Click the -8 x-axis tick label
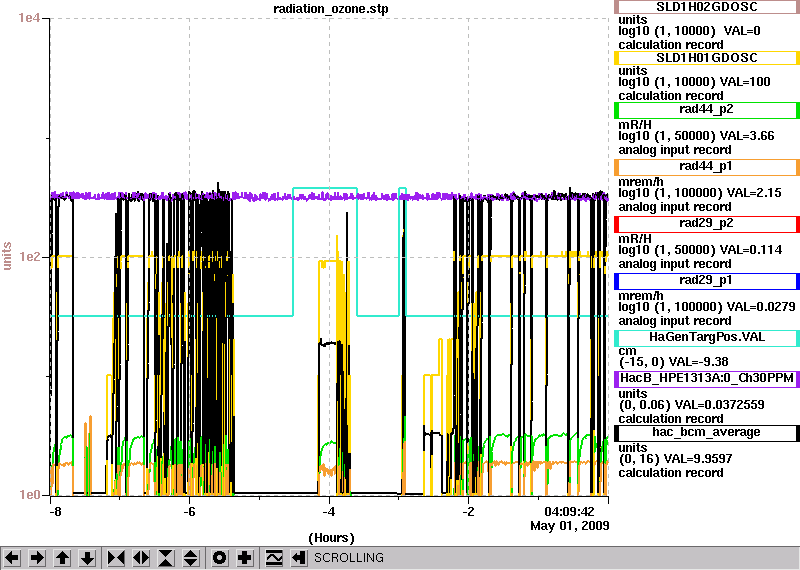 click(56, 512)
